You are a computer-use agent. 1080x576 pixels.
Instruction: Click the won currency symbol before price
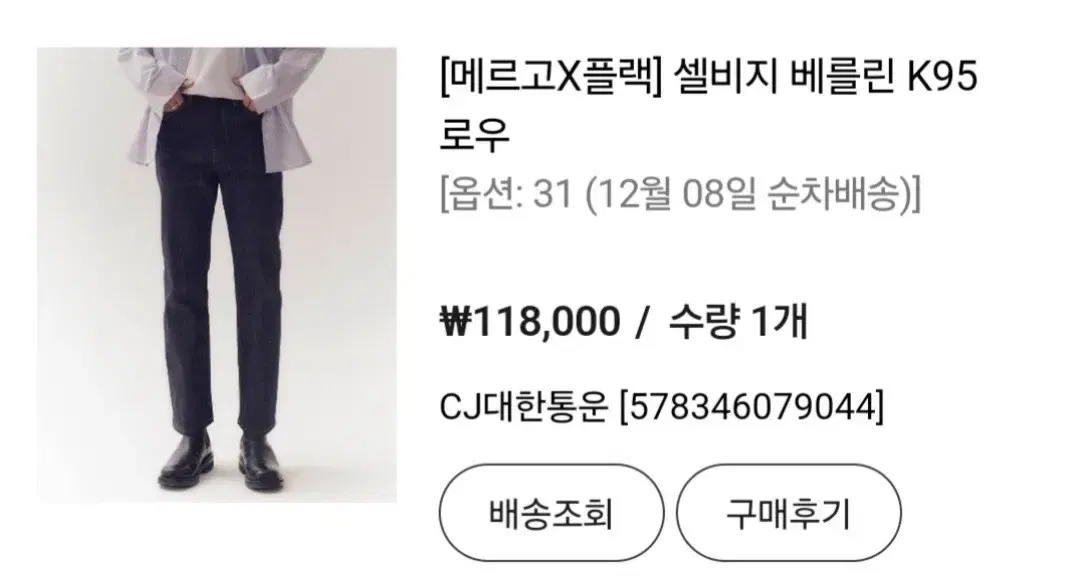455,322
